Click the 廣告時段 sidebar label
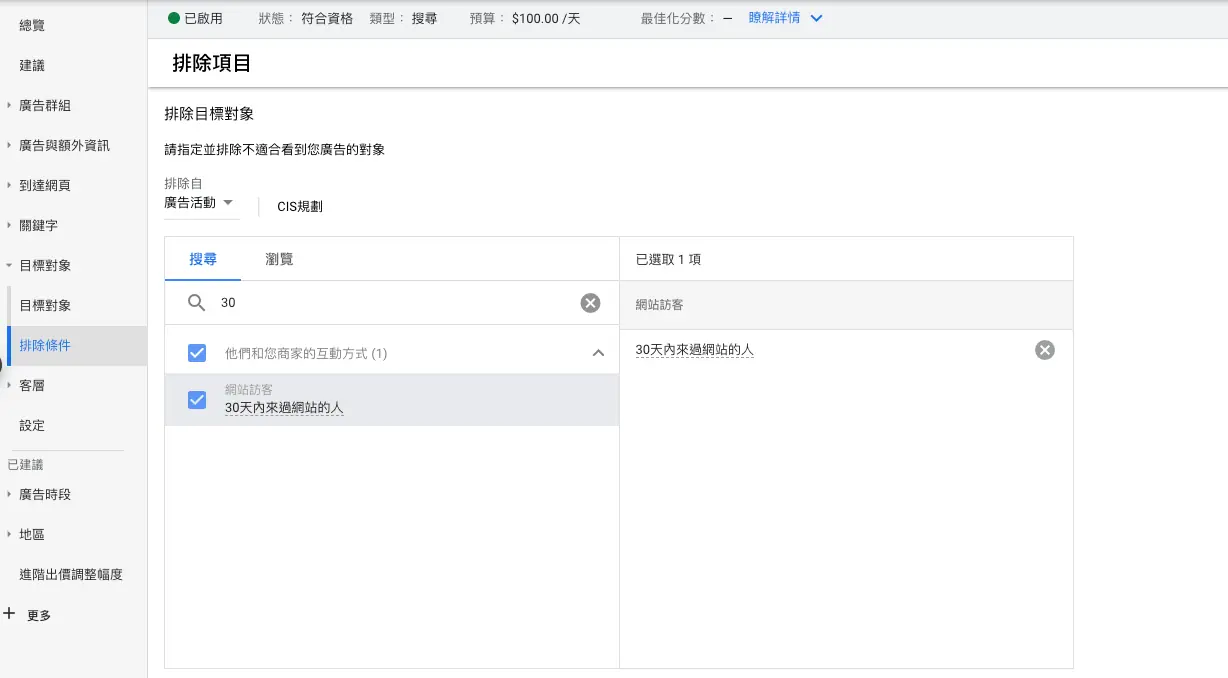The height and width of the screenshot is (678, 1228). coord(45,494)
